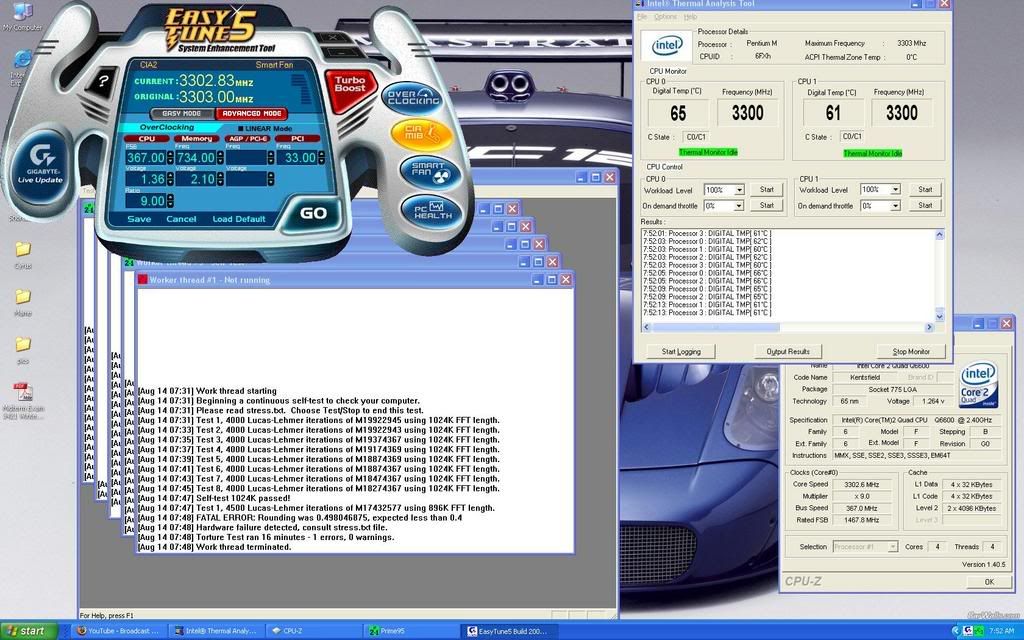The height and width of the screenshot is (640, 1024).
Task: Open the PC Health section button
Action: click(432, 210)
